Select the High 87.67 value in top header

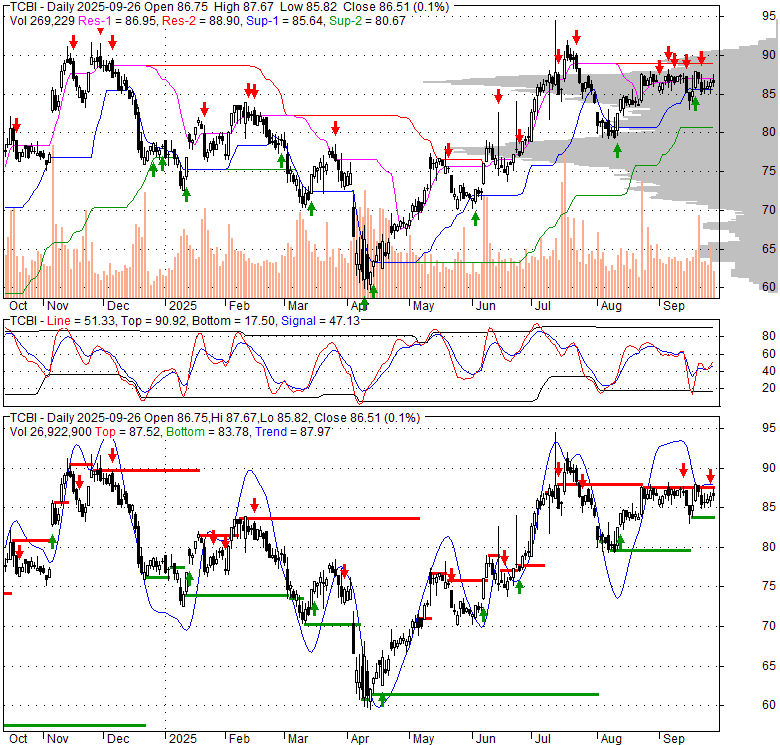[x=245, y=7]
